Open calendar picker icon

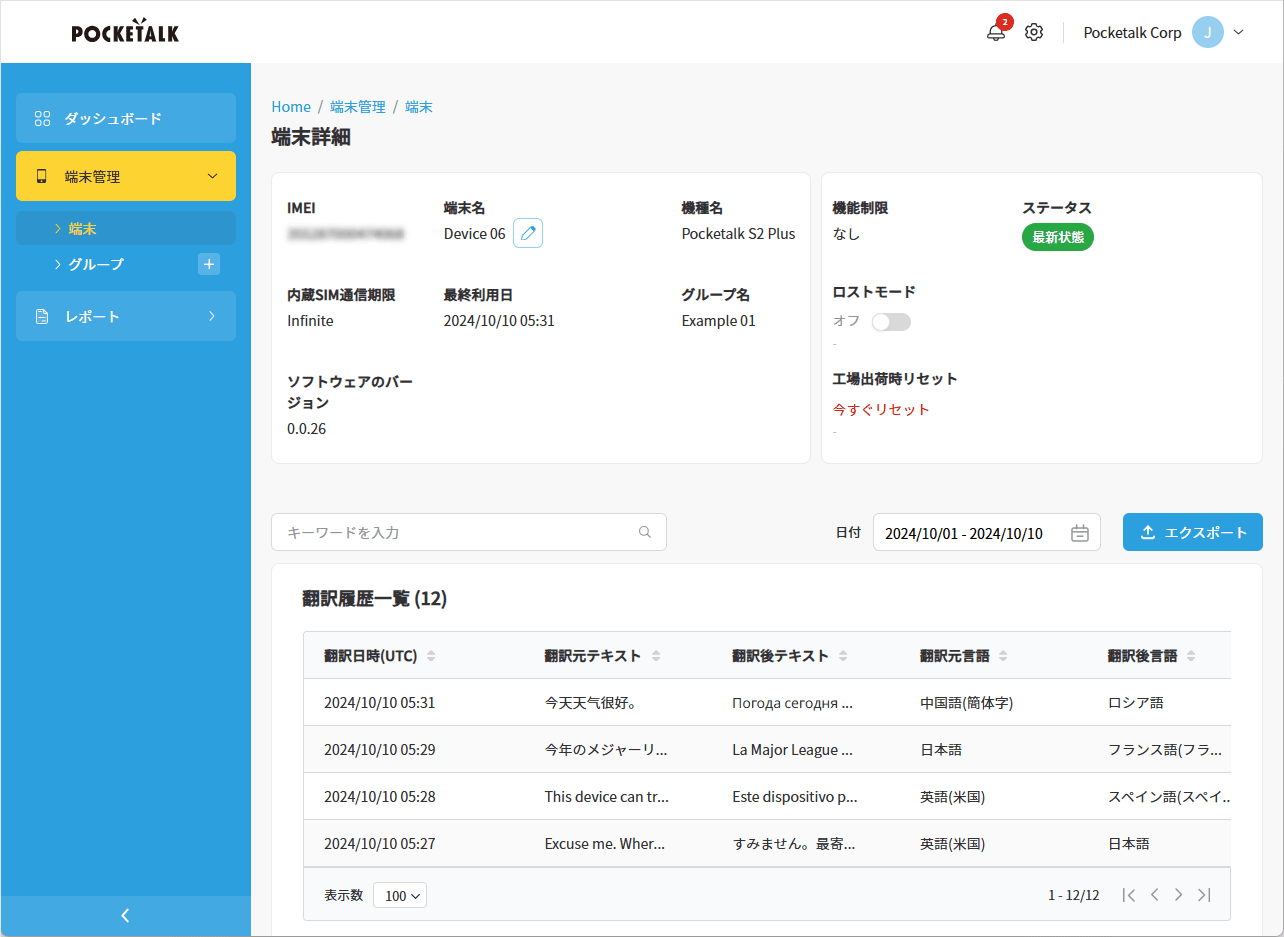tap(1080, 533)
